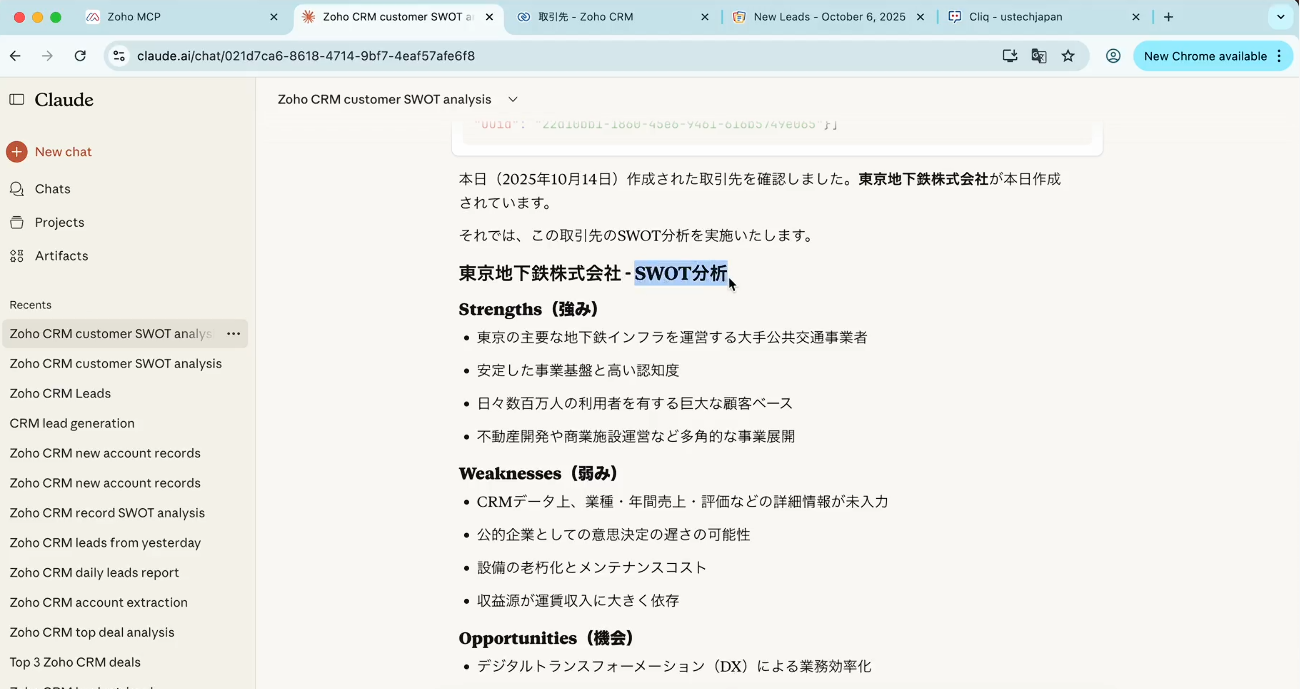
Task: Click the Weaknesses（弱み）heading
Action: coord(539,473)
